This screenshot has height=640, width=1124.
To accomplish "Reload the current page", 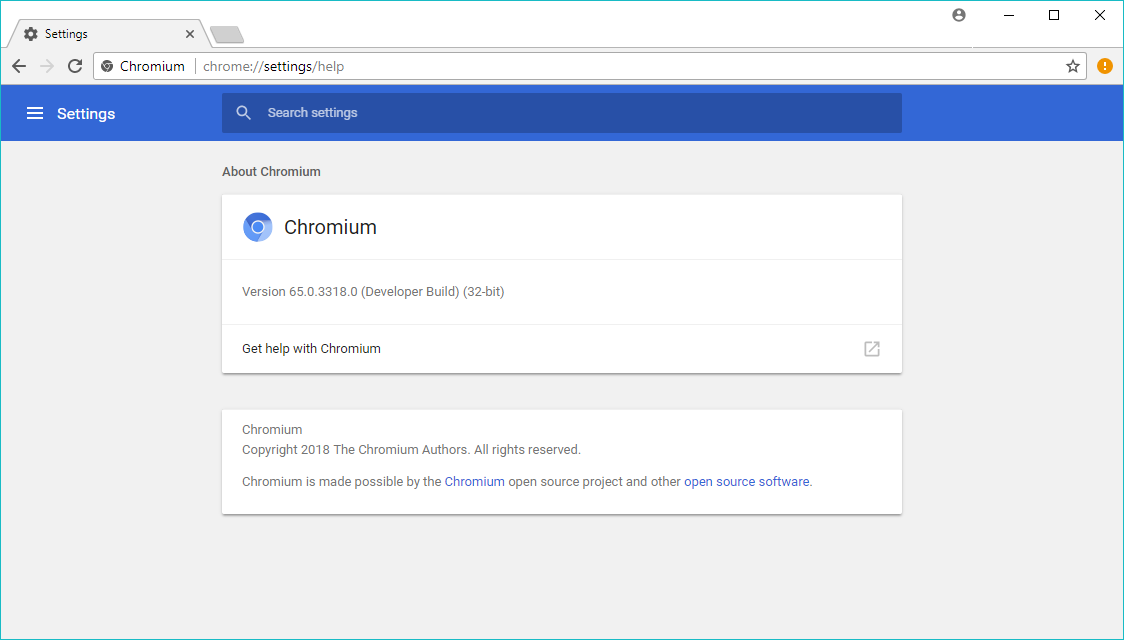I will coord(75,66).
